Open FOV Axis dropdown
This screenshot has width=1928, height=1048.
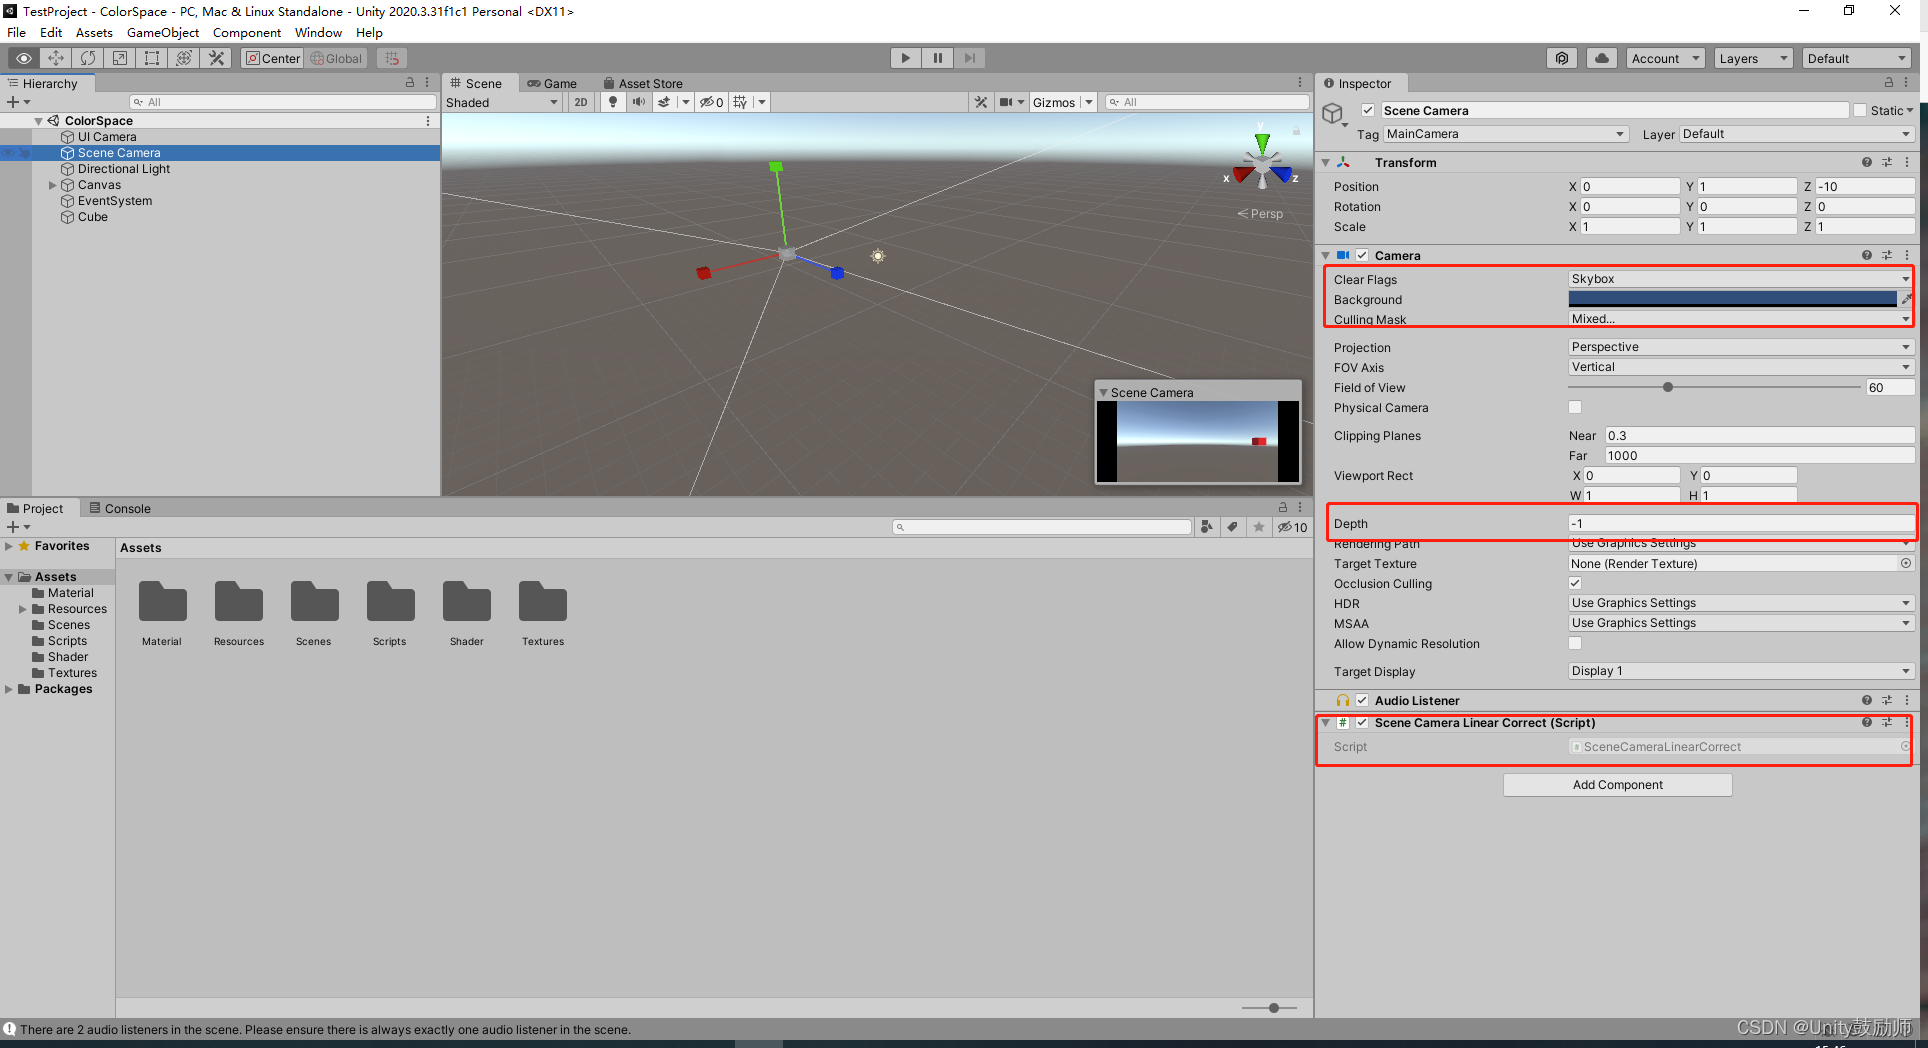1740,367
